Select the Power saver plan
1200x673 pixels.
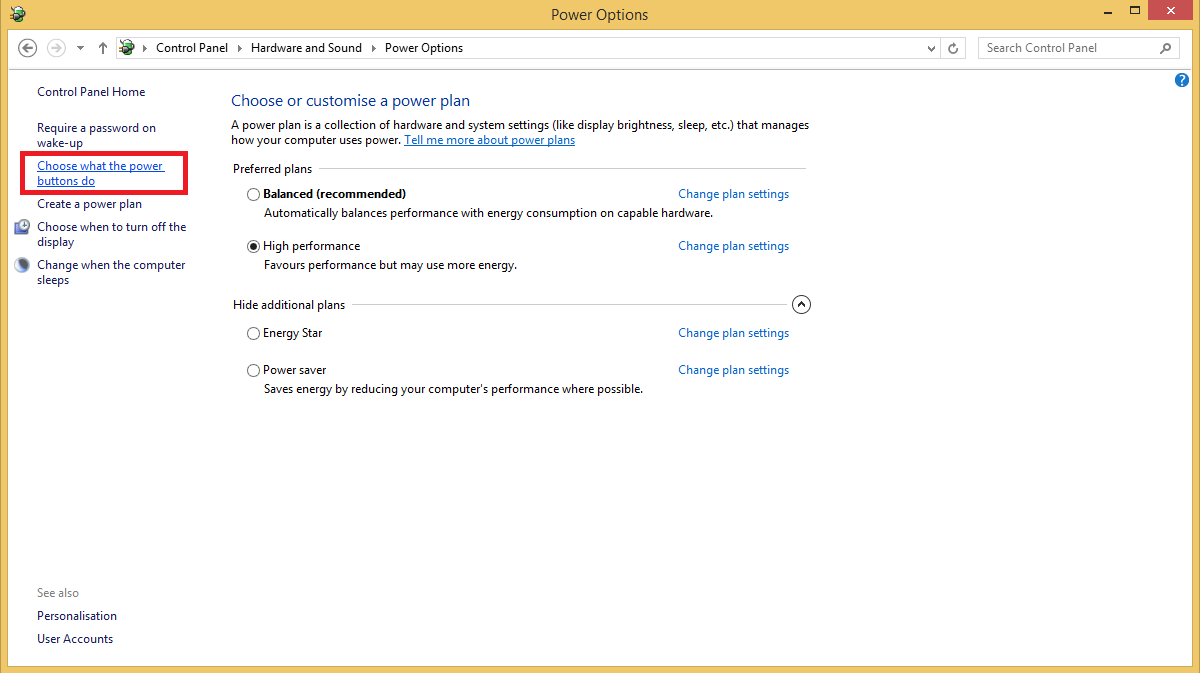pyautogui.click(x=253, y=371)
